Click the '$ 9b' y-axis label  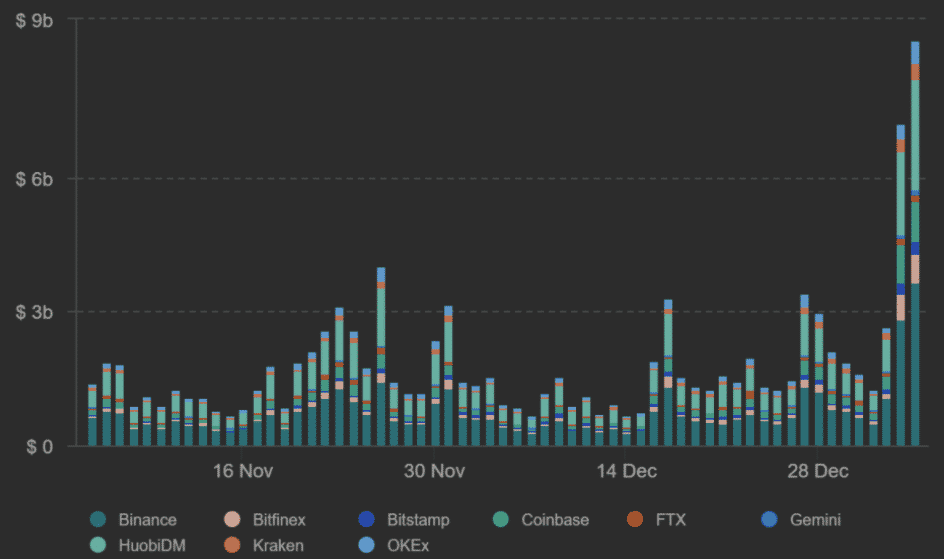[35, 21]
